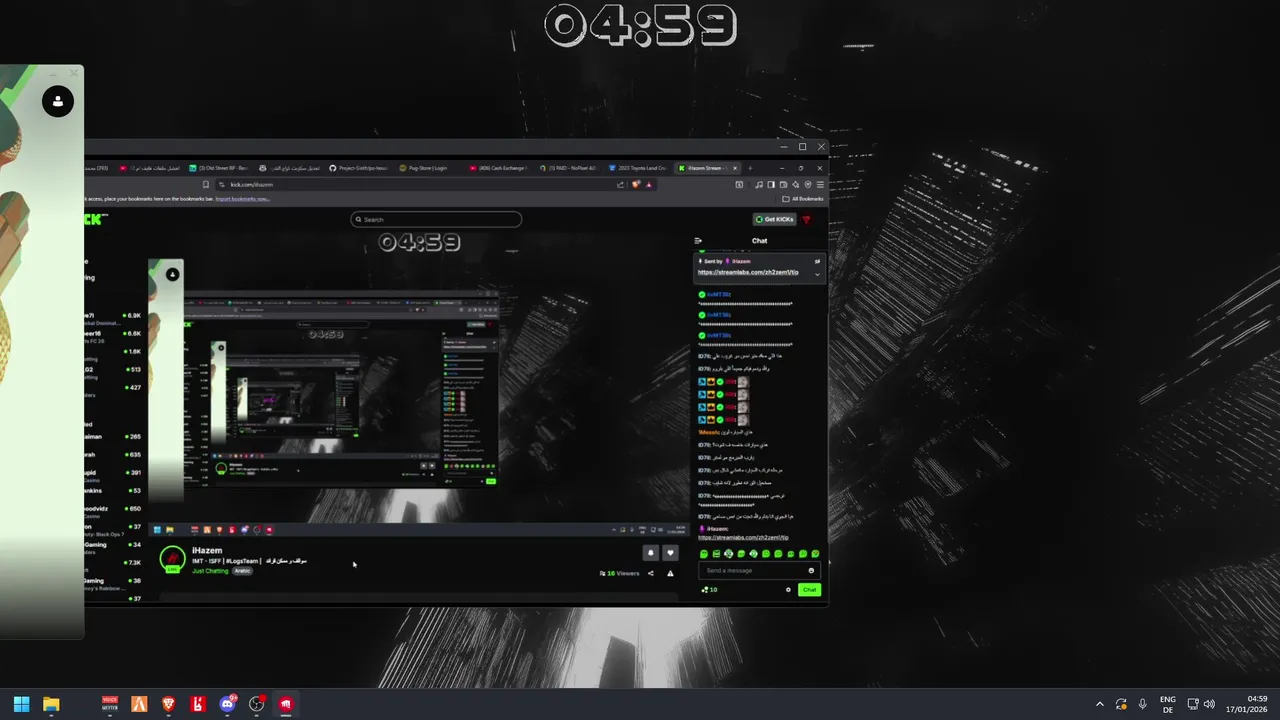This screenshot has height=720, width=1280.
Task: Click the Get KICKs button
Action: 775,219
